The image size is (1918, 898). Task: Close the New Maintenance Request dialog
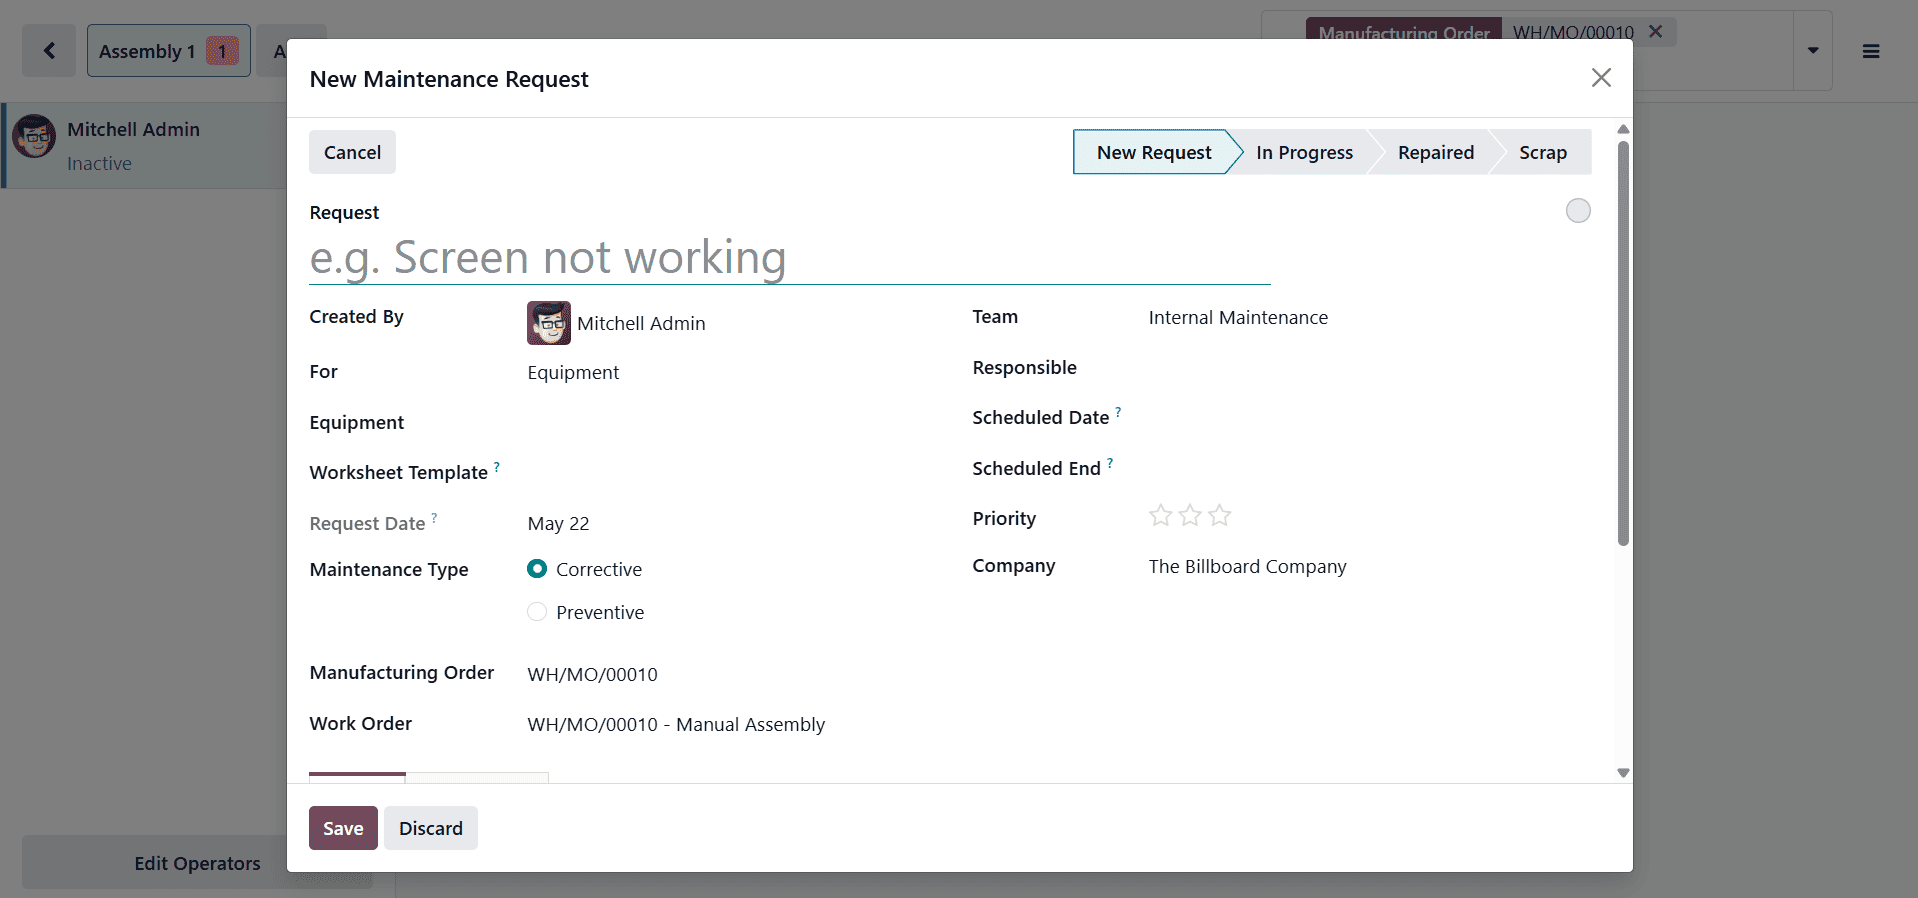(x=1601, y=78)
